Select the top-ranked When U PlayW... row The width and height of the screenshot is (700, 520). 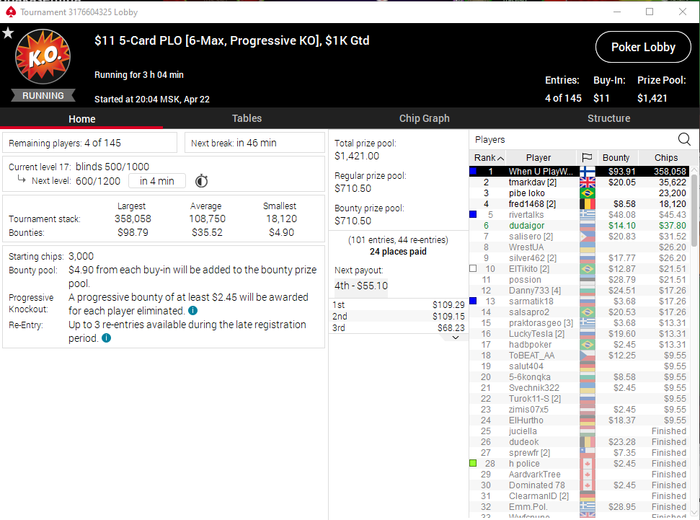coord(579,171)
